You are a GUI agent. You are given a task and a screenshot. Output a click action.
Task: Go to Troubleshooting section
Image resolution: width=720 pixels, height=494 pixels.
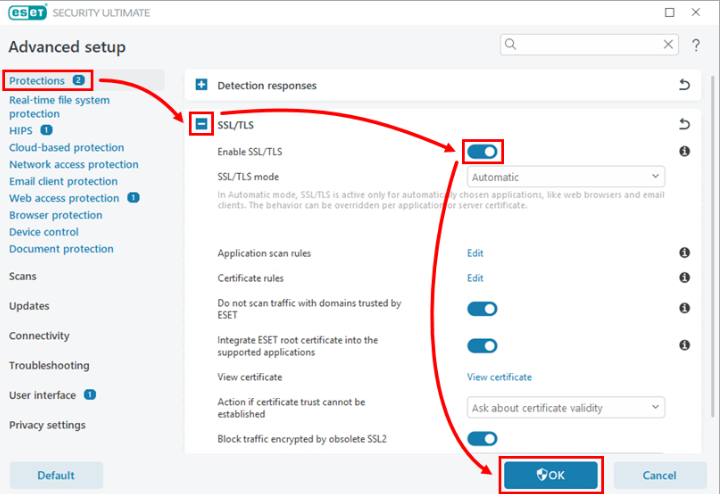click(49, 365)
